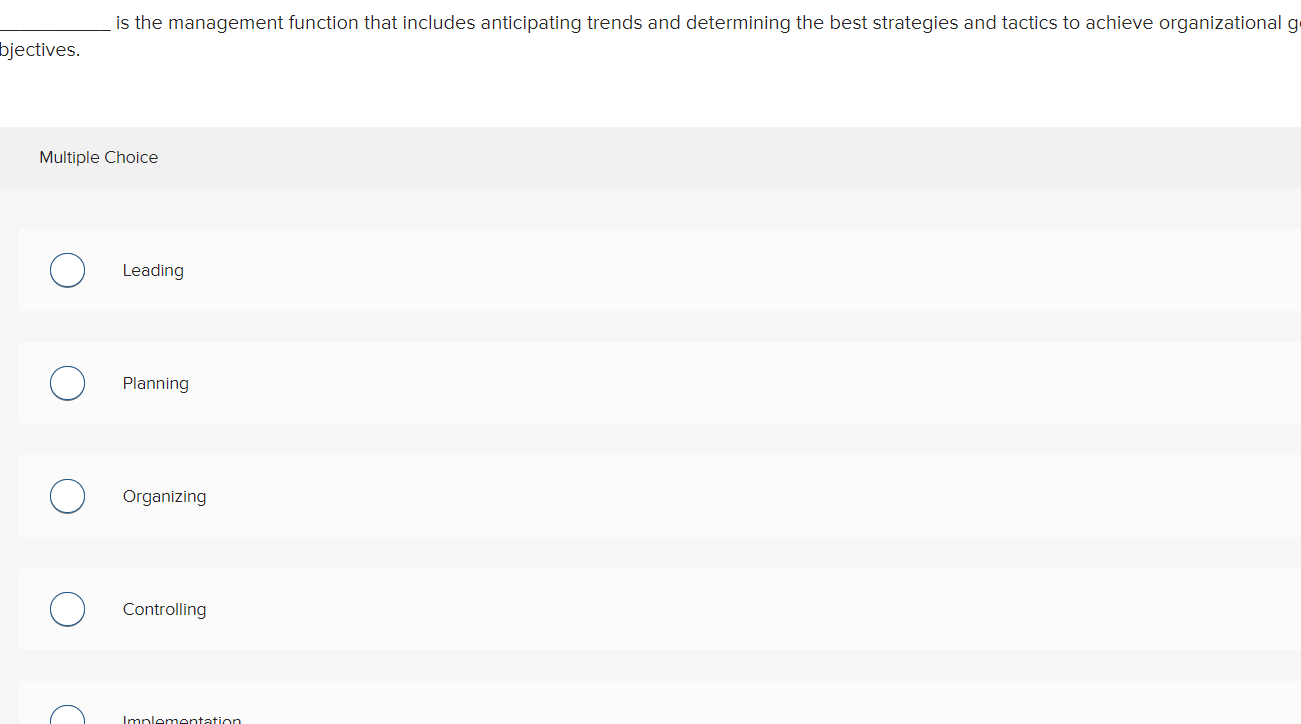Image resolution: width=1301 pixels, height=724 pixels.
Task: Click the Multiple Choice section header
Action: click(x=98, y=157)
